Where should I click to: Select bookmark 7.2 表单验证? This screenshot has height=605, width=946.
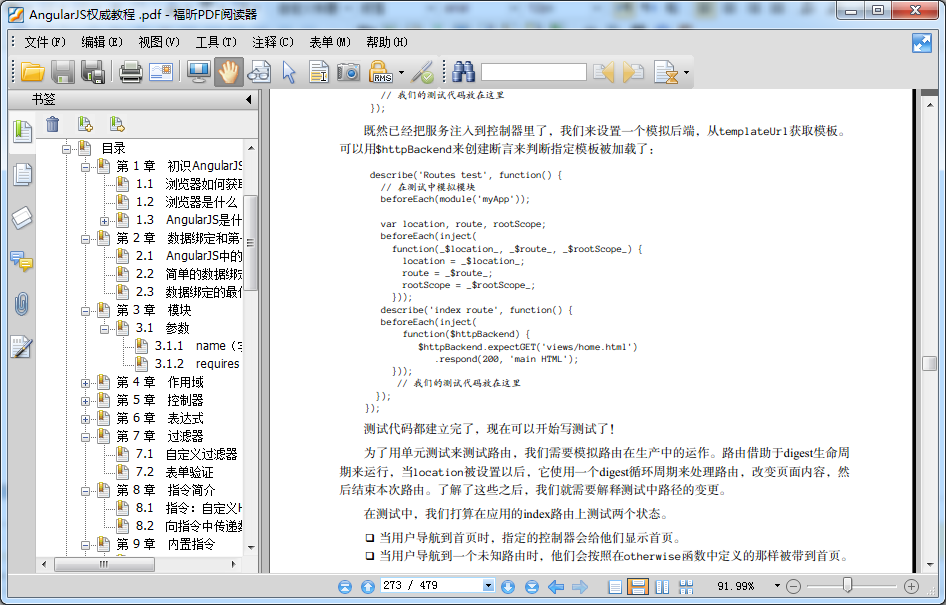[174, 472]
